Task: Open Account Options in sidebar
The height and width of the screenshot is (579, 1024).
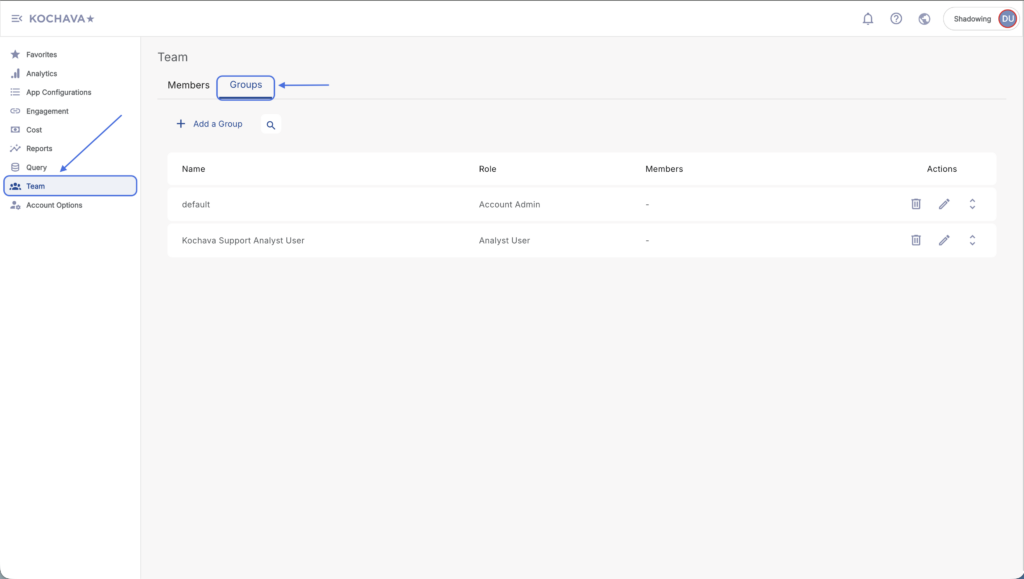Action: pos(54,205)
